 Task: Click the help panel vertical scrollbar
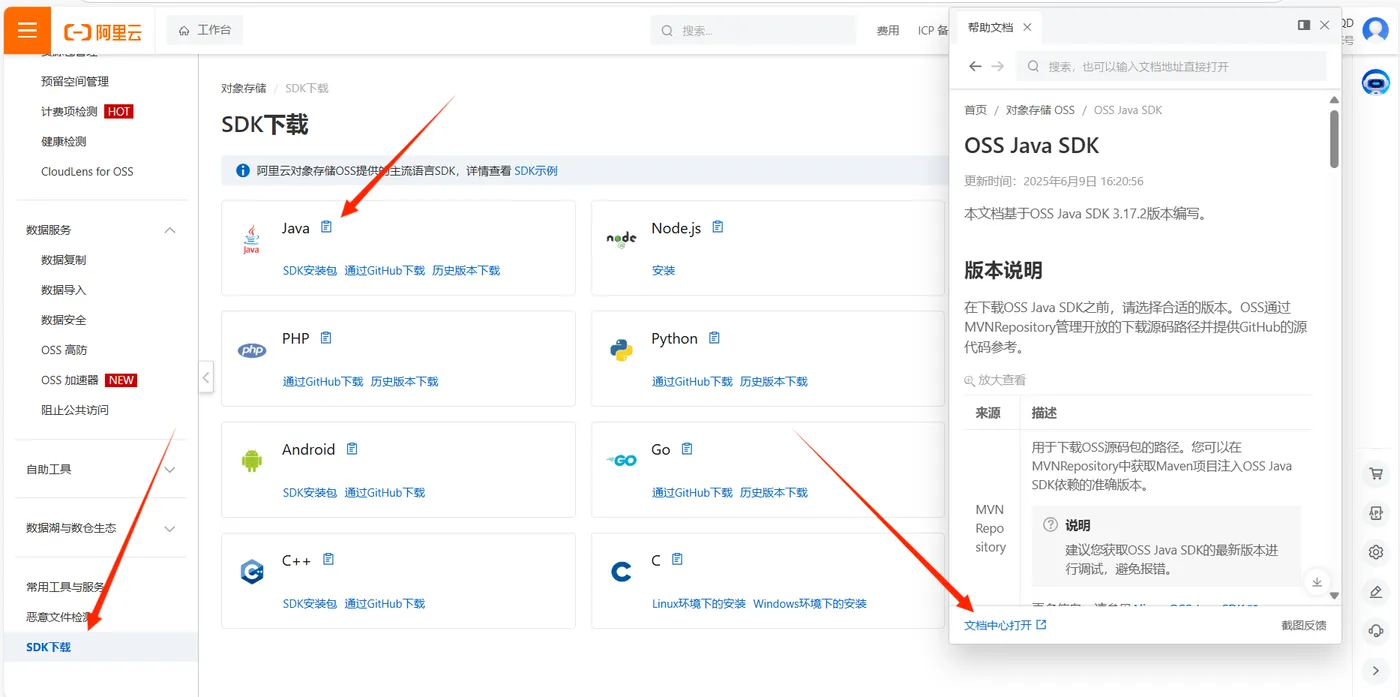(1334, 140)
